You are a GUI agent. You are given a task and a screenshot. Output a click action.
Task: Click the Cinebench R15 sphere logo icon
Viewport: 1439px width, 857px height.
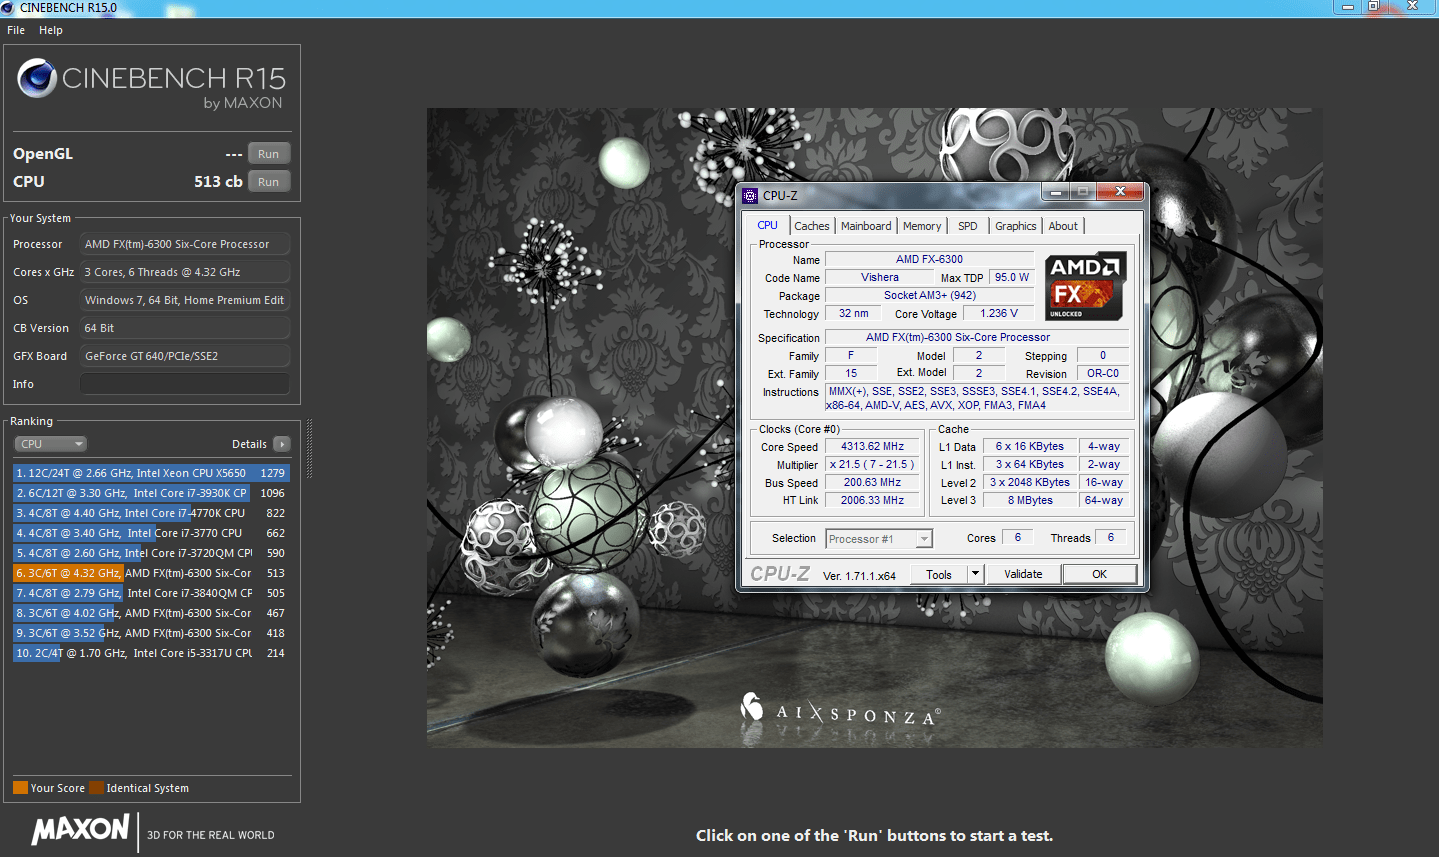(x=37, y=78)
